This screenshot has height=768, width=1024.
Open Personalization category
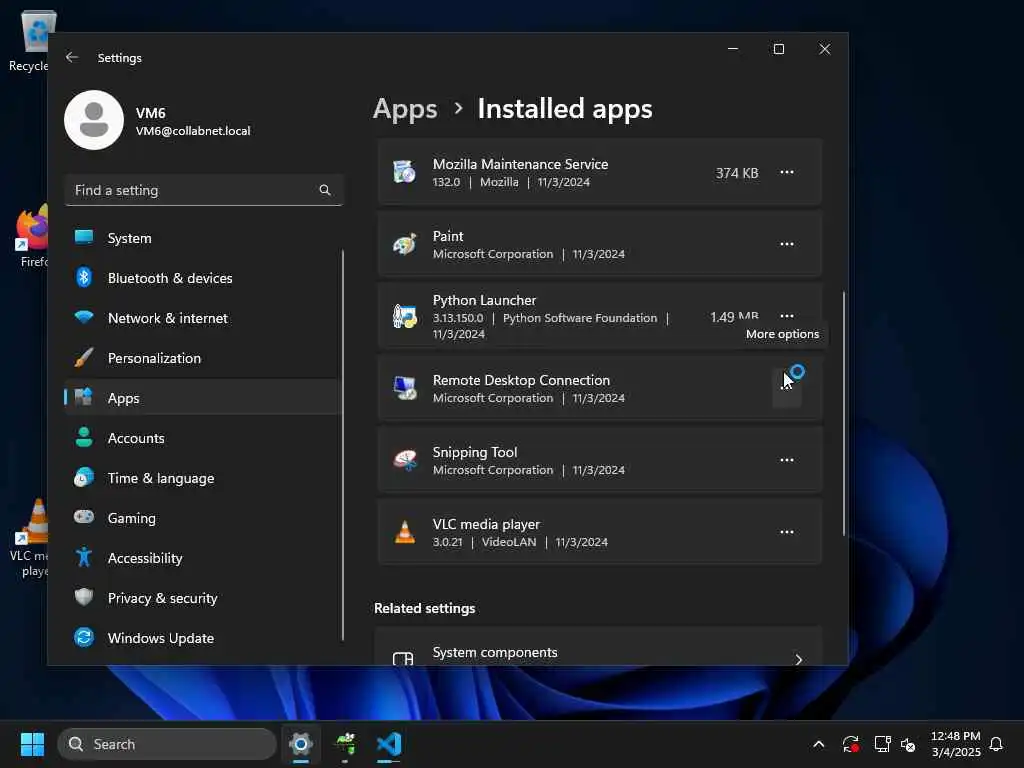pos(203,358)
